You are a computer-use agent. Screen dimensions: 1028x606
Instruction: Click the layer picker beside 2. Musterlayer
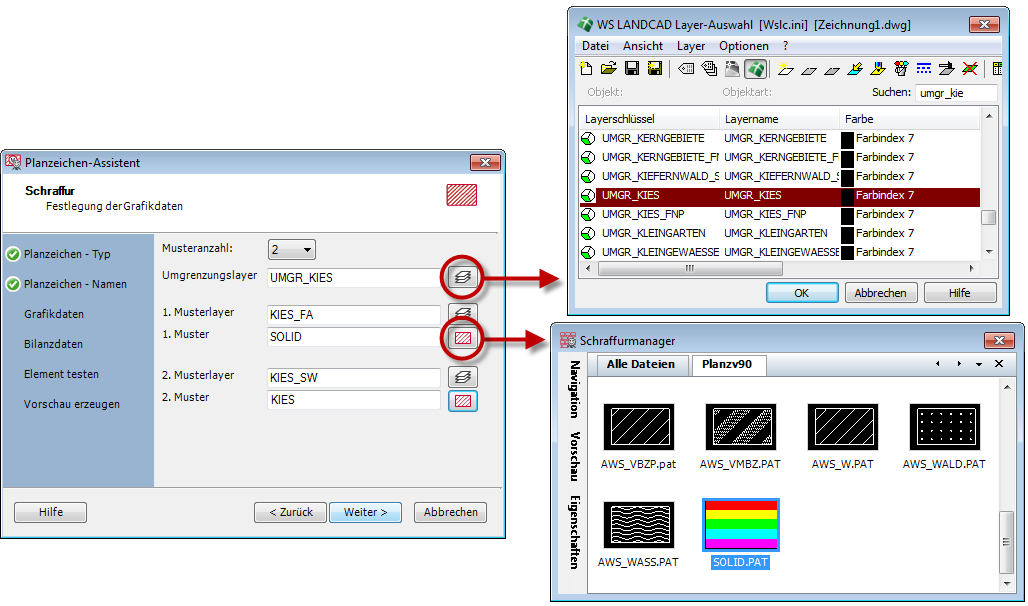(x=463, y=378)
